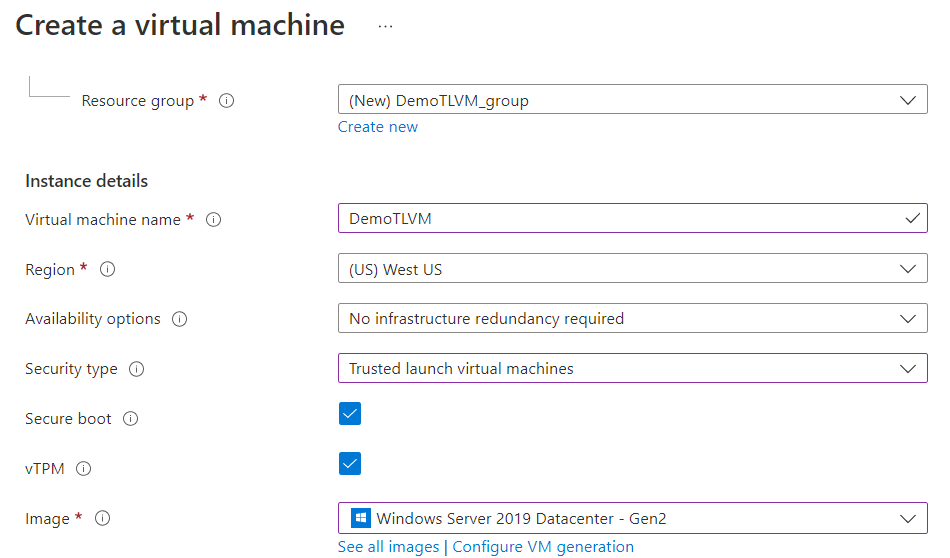
Task: Click the Create a virtual machine title
Action: tap(180, 25)
